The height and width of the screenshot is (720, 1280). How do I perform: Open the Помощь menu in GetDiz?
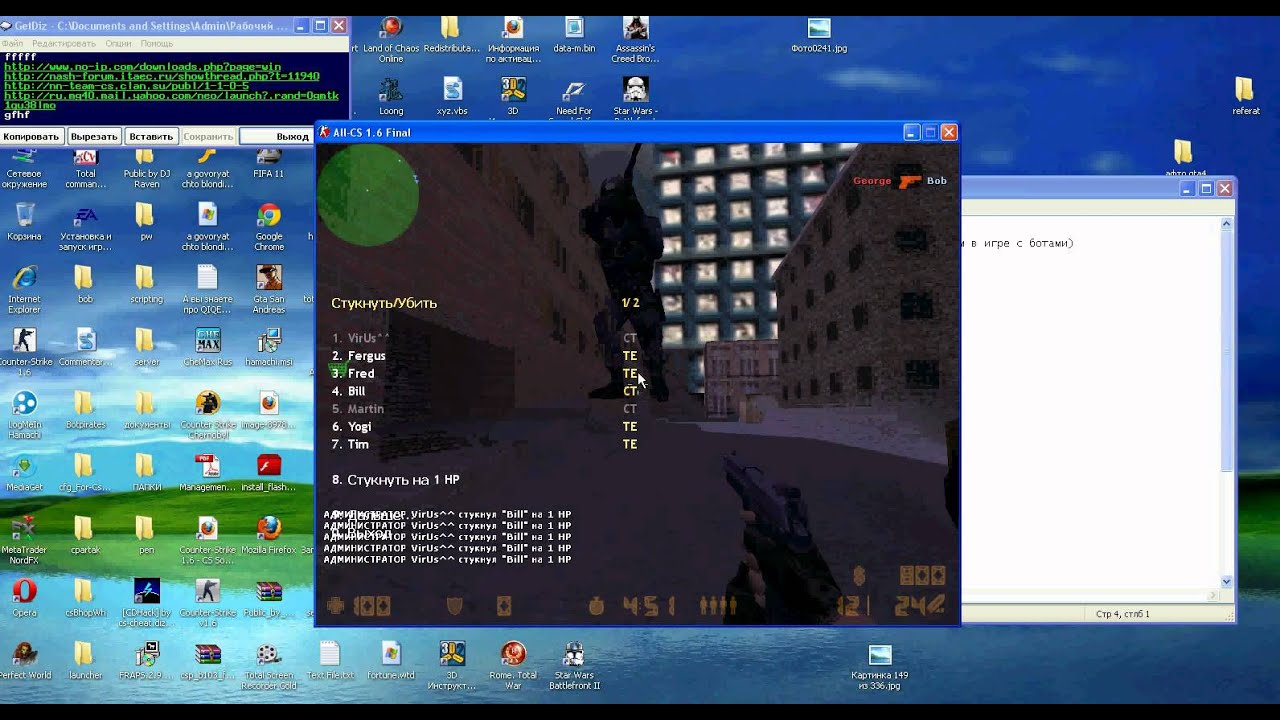click(x=157, y=43)
